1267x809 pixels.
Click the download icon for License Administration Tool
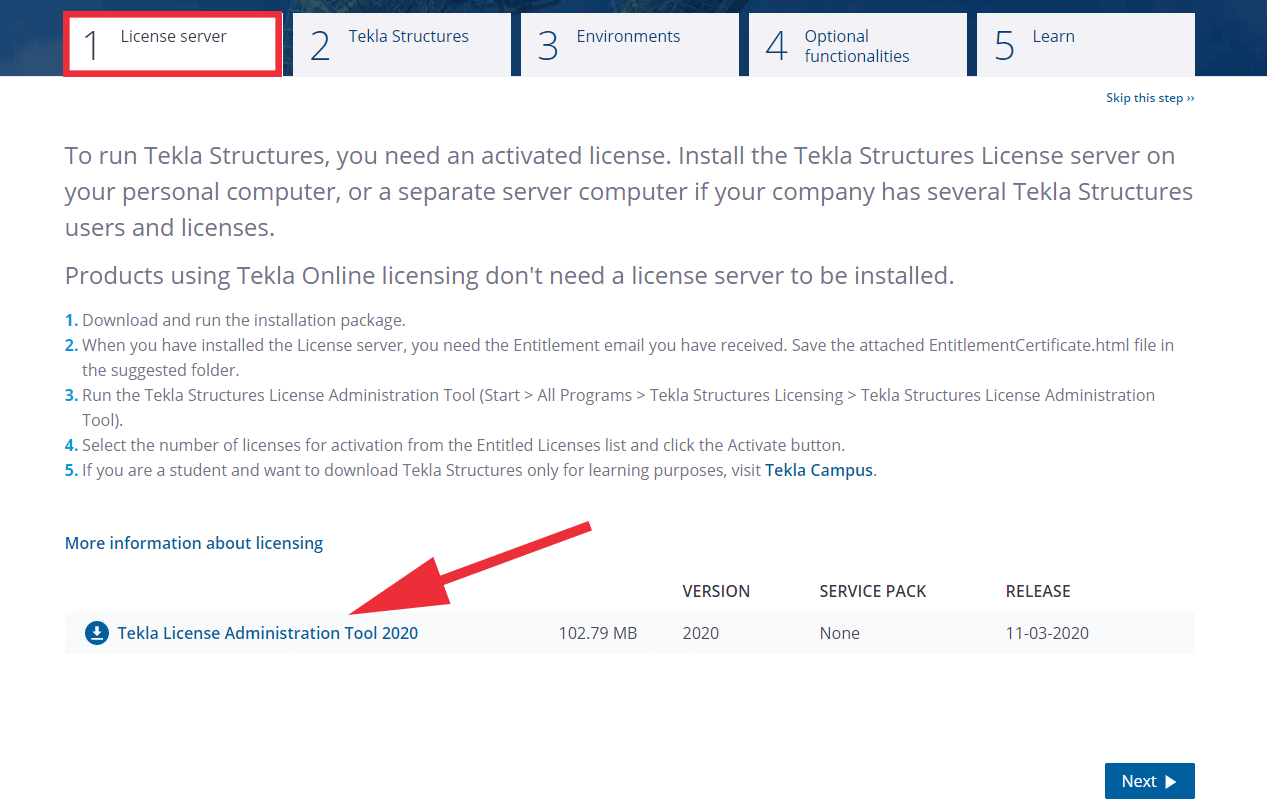coord(97,633)
